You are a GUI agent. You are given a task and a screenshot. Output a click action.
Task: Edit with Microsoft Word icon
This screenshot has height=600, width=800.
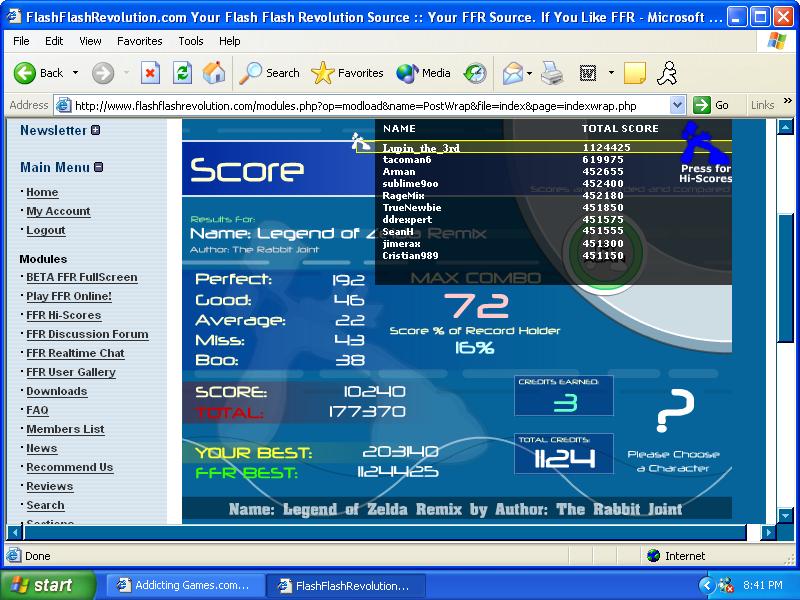pos(588,73)
